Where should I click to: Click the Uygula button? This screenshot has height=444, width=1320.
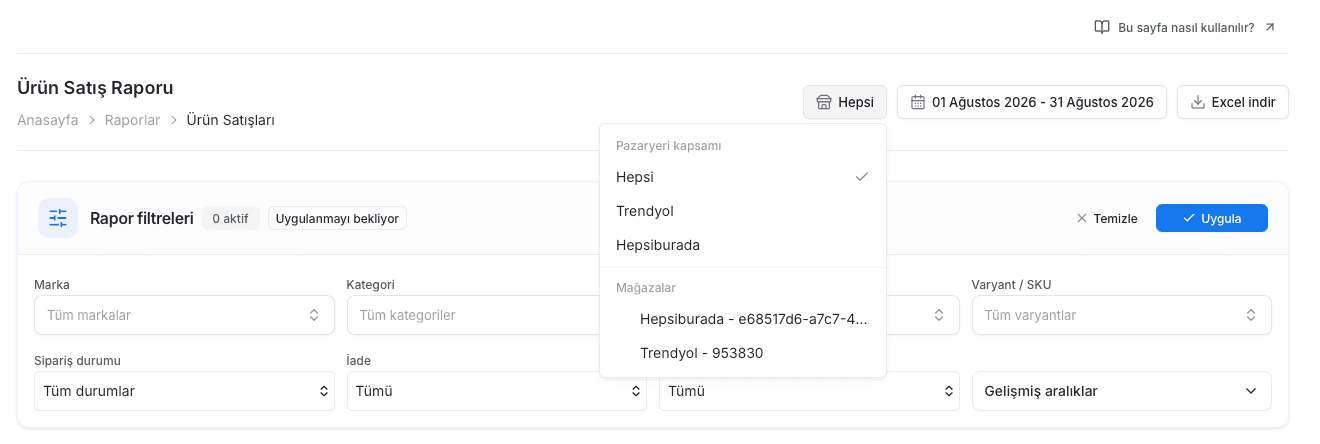pos(1212,218)
